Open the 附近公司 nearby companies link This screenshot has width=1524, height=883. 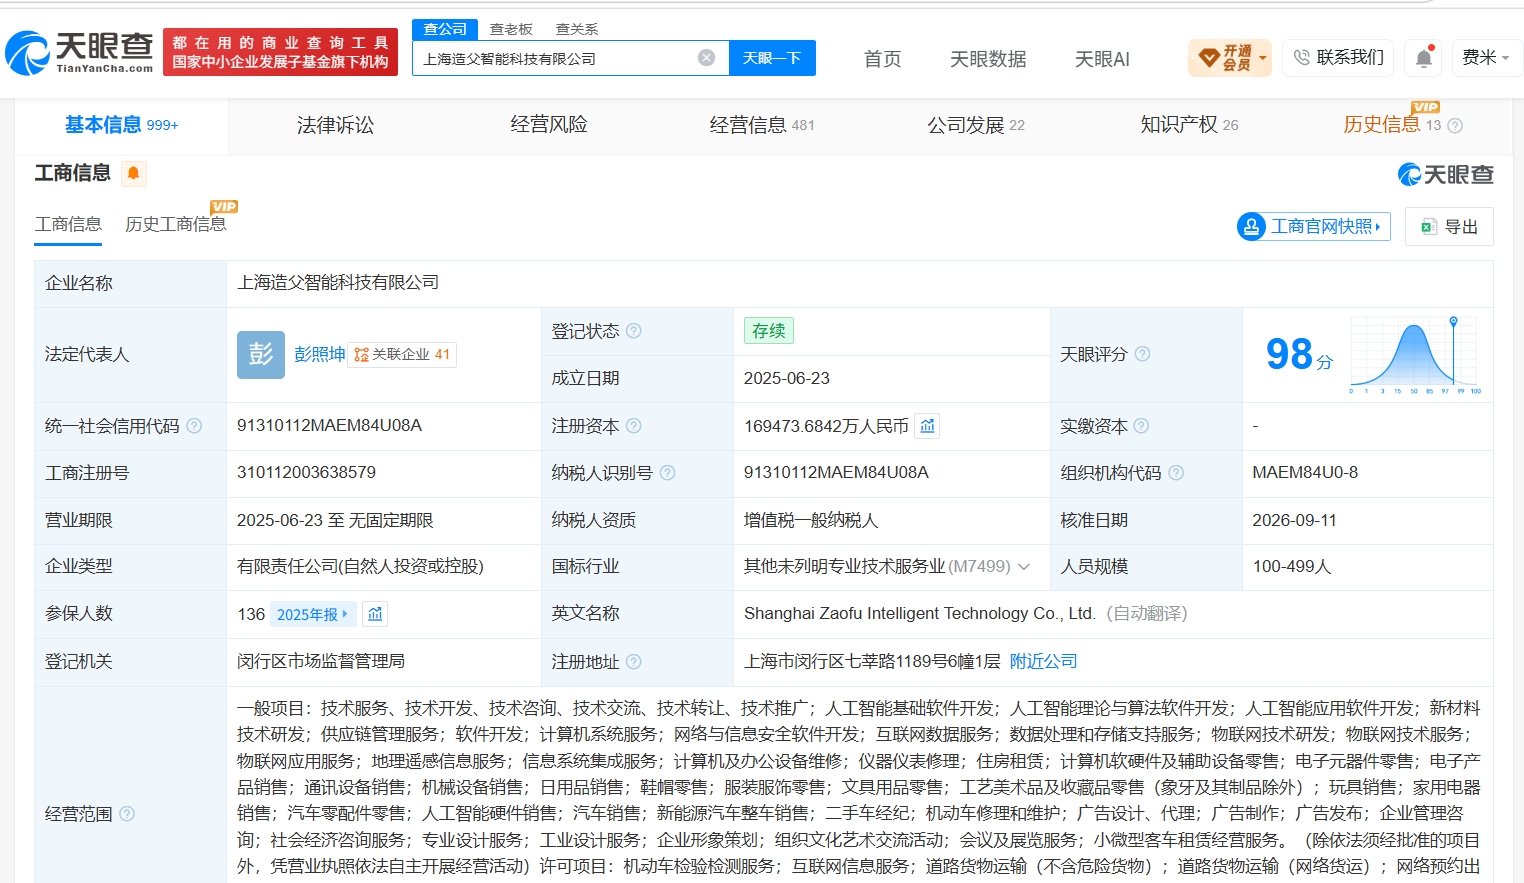click(x=1043, y=661)
